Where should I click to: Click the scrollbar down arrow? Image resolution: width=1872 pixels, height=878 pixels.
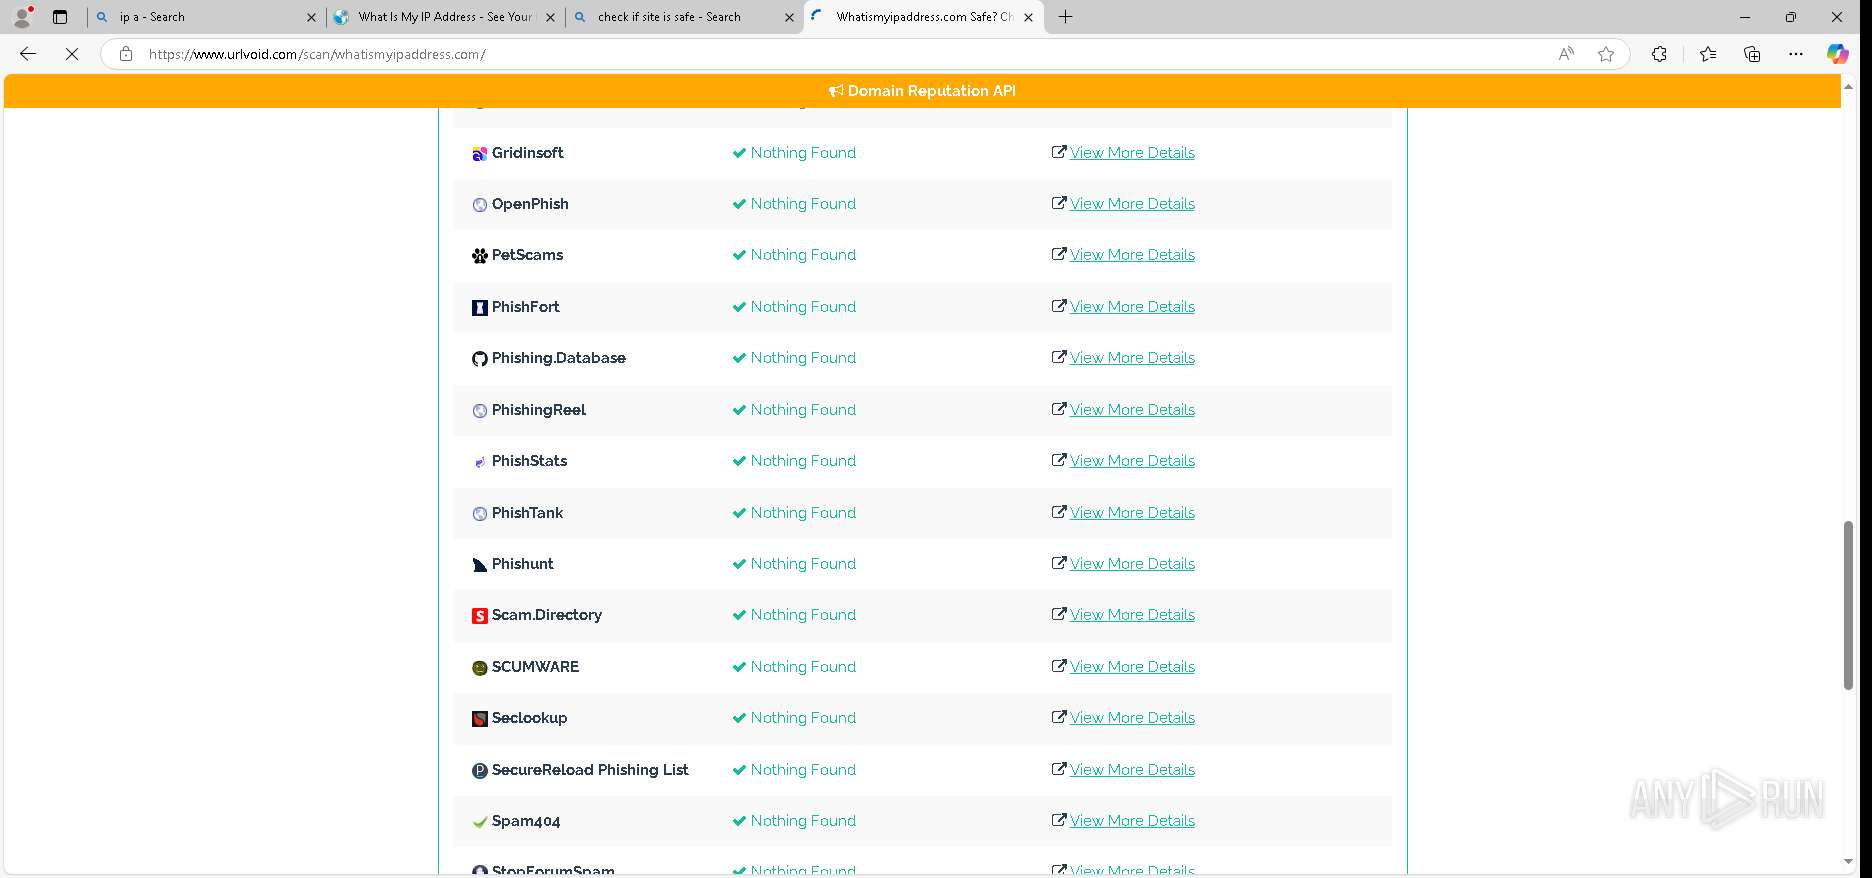[x=1848, y=862]
